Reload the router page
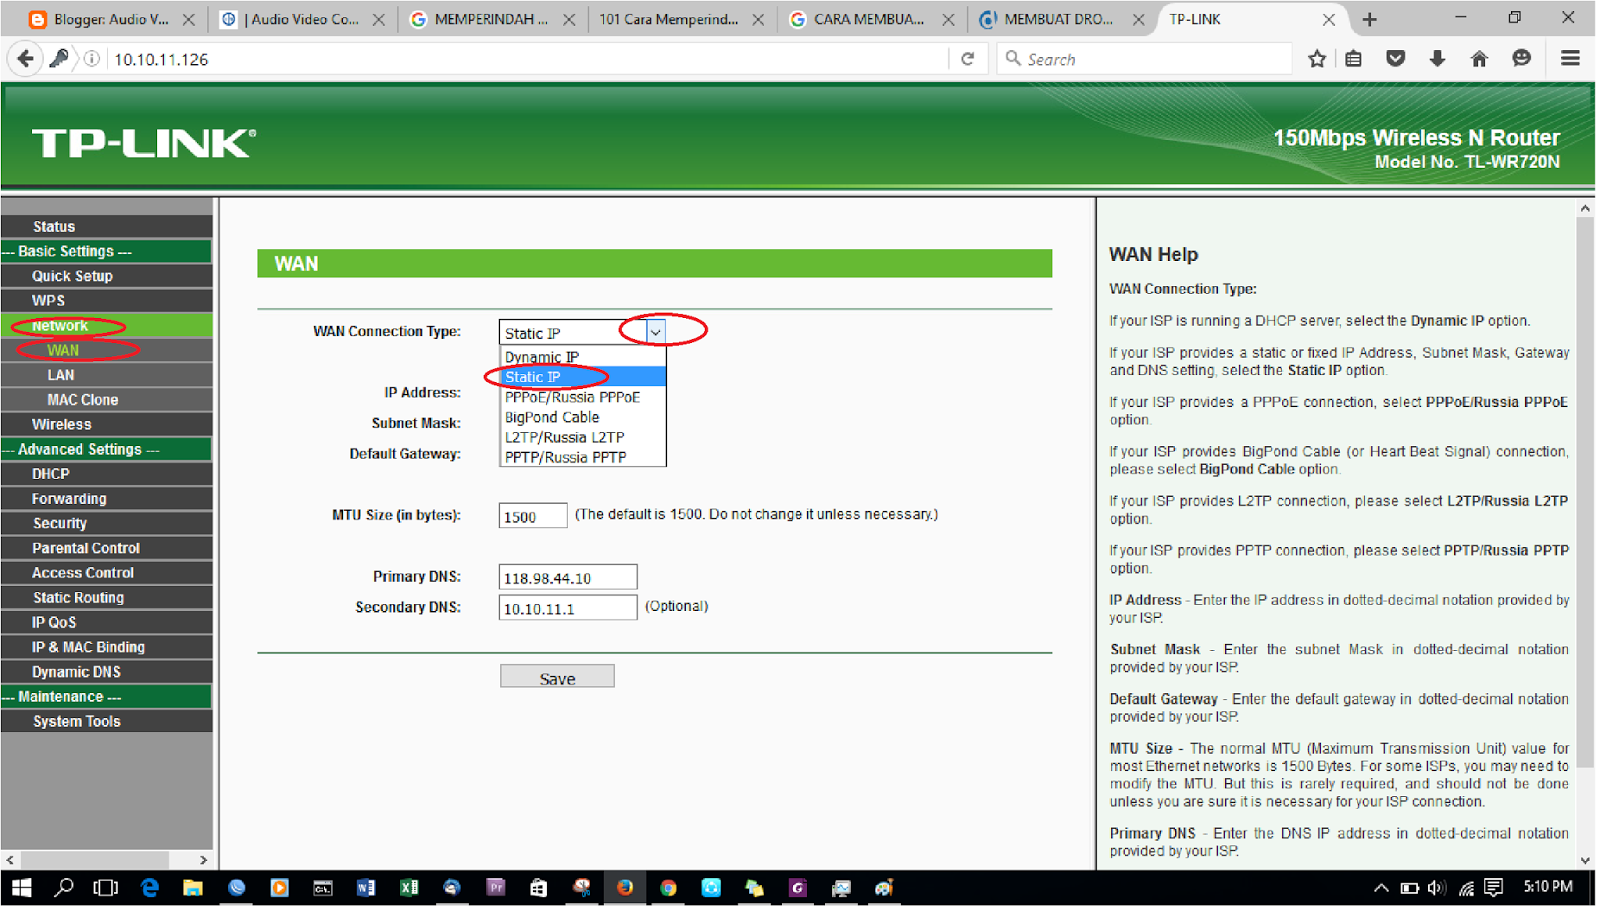Viewport: 1600px width, 911px height. [967, 59]
